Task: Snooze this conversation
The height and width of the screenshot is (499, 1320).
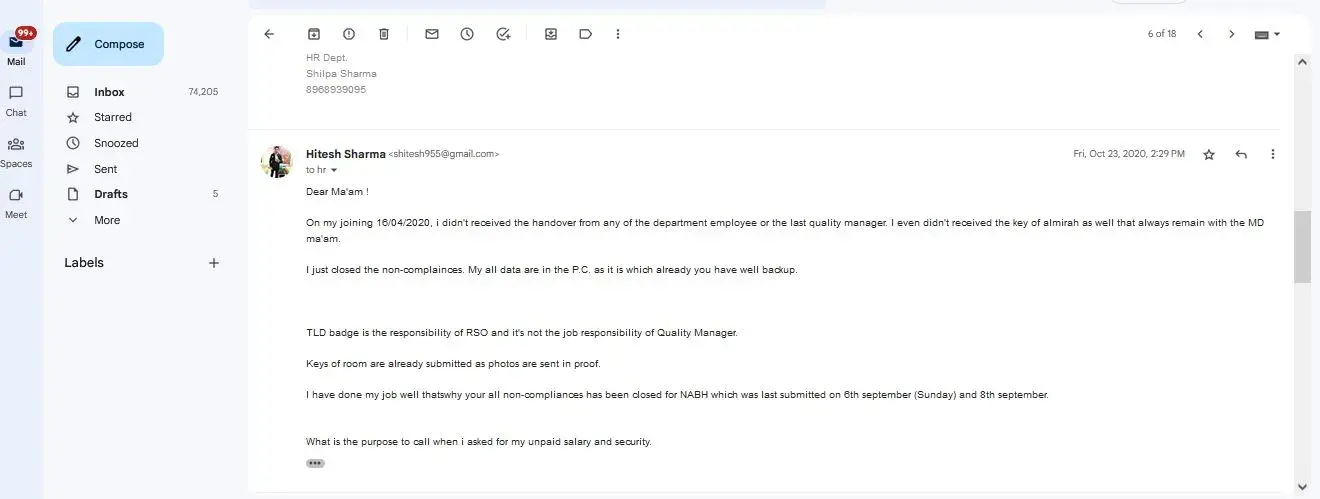Action: 467,34
